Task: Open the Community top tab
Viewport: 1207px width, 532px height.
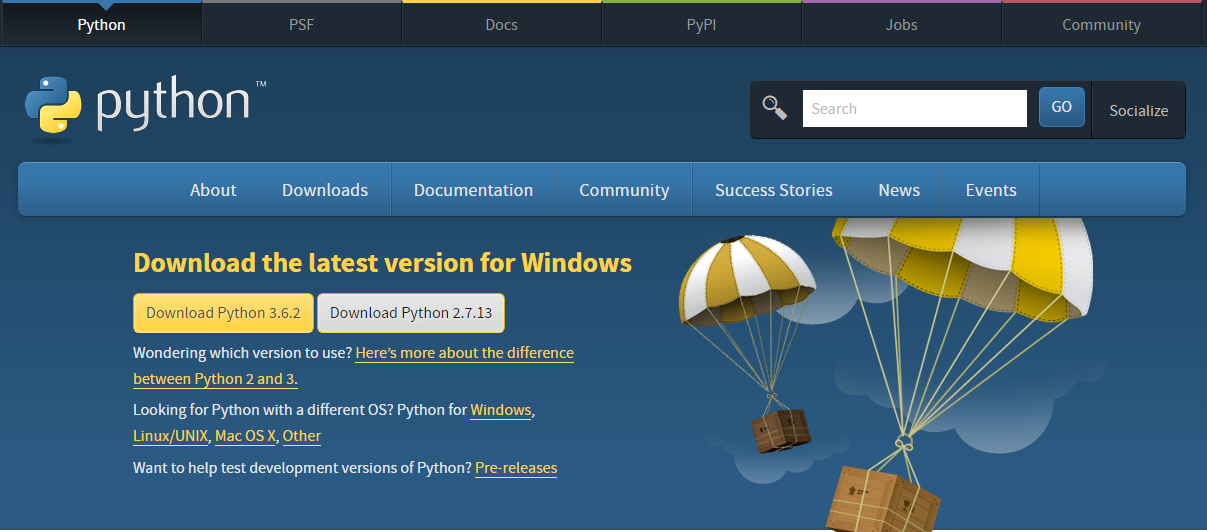Action: 1101,25
